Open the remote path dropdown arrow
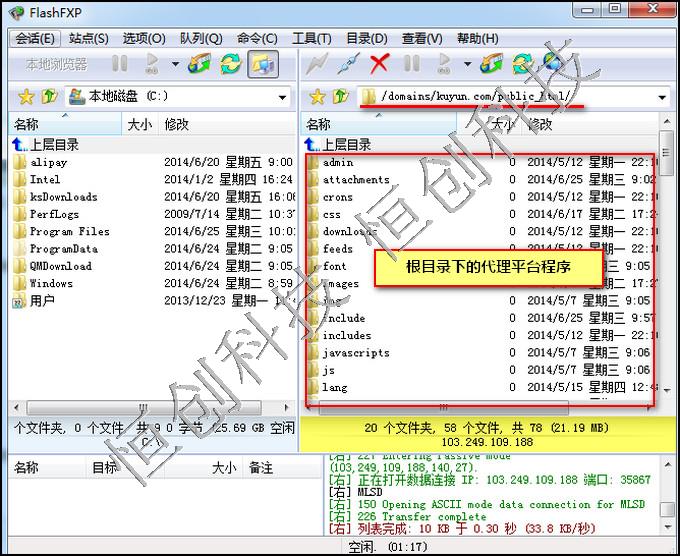The width and height of the screenshot is (680, 556). pyautogui.click(x=662, y=97)
